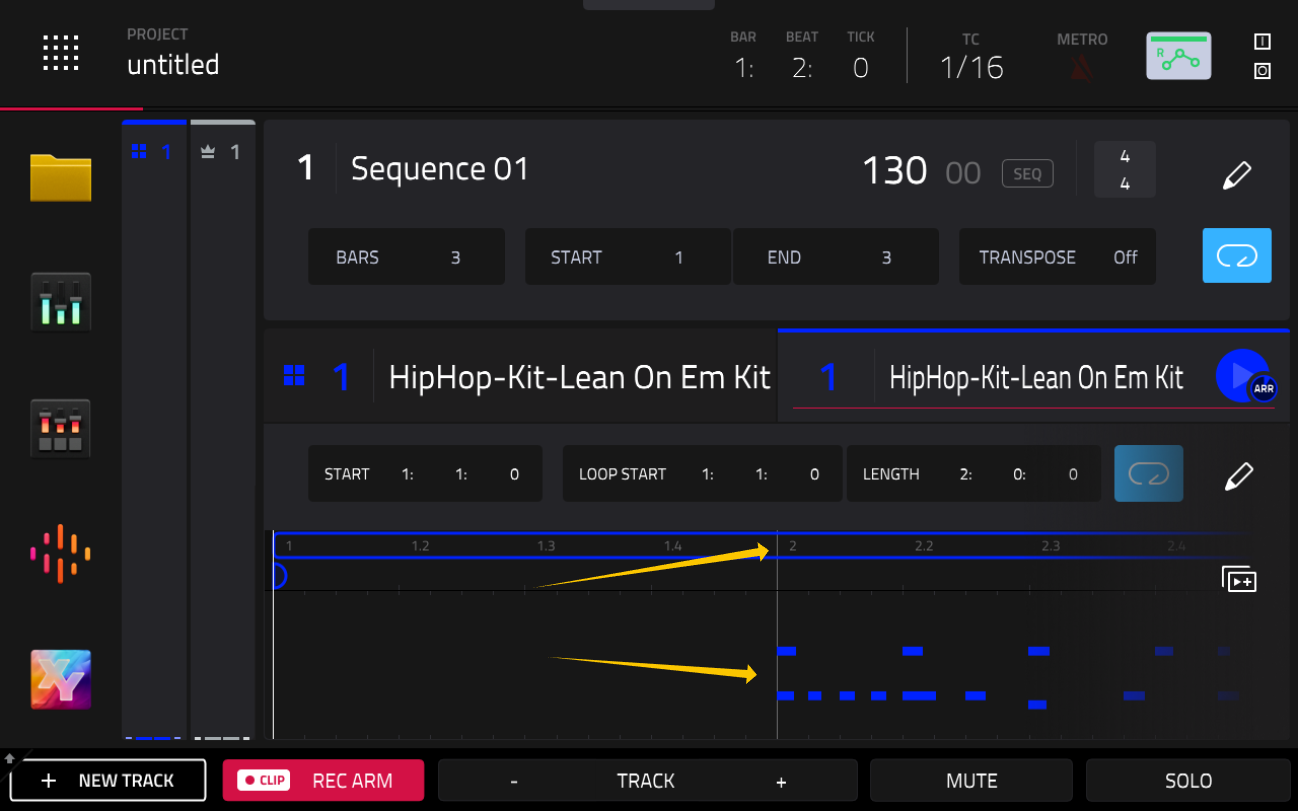
Task: Open the XY pad effects icon
Action: tap(60, 679)
